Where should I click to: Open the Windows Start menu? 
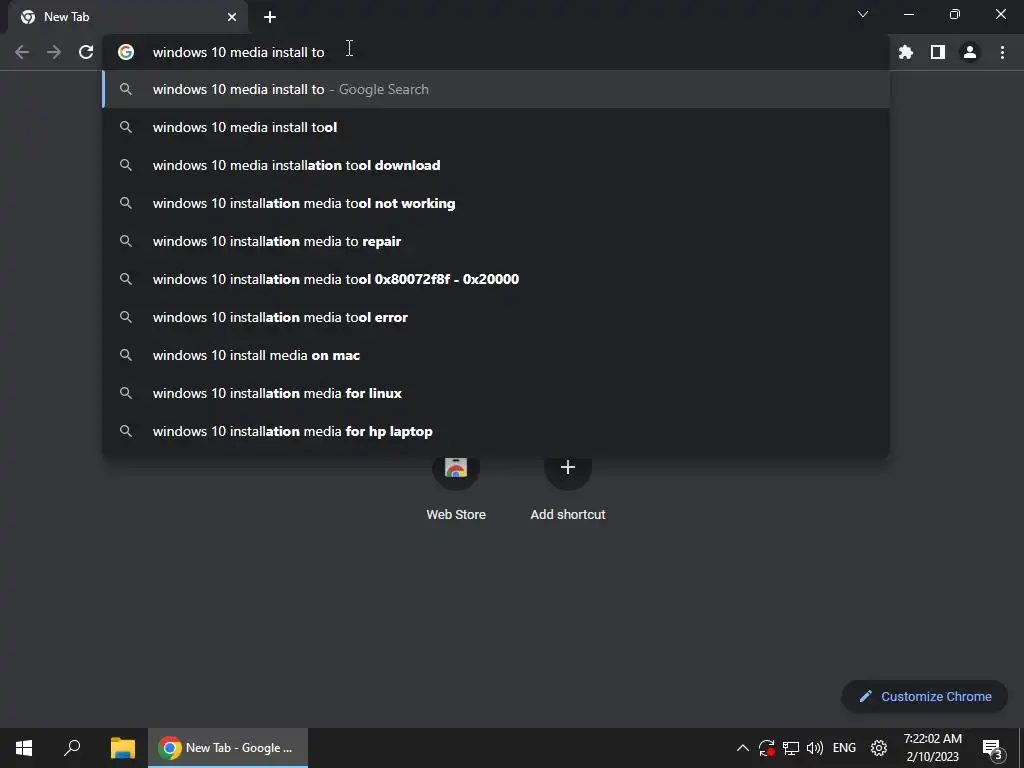tap(24, 748)
